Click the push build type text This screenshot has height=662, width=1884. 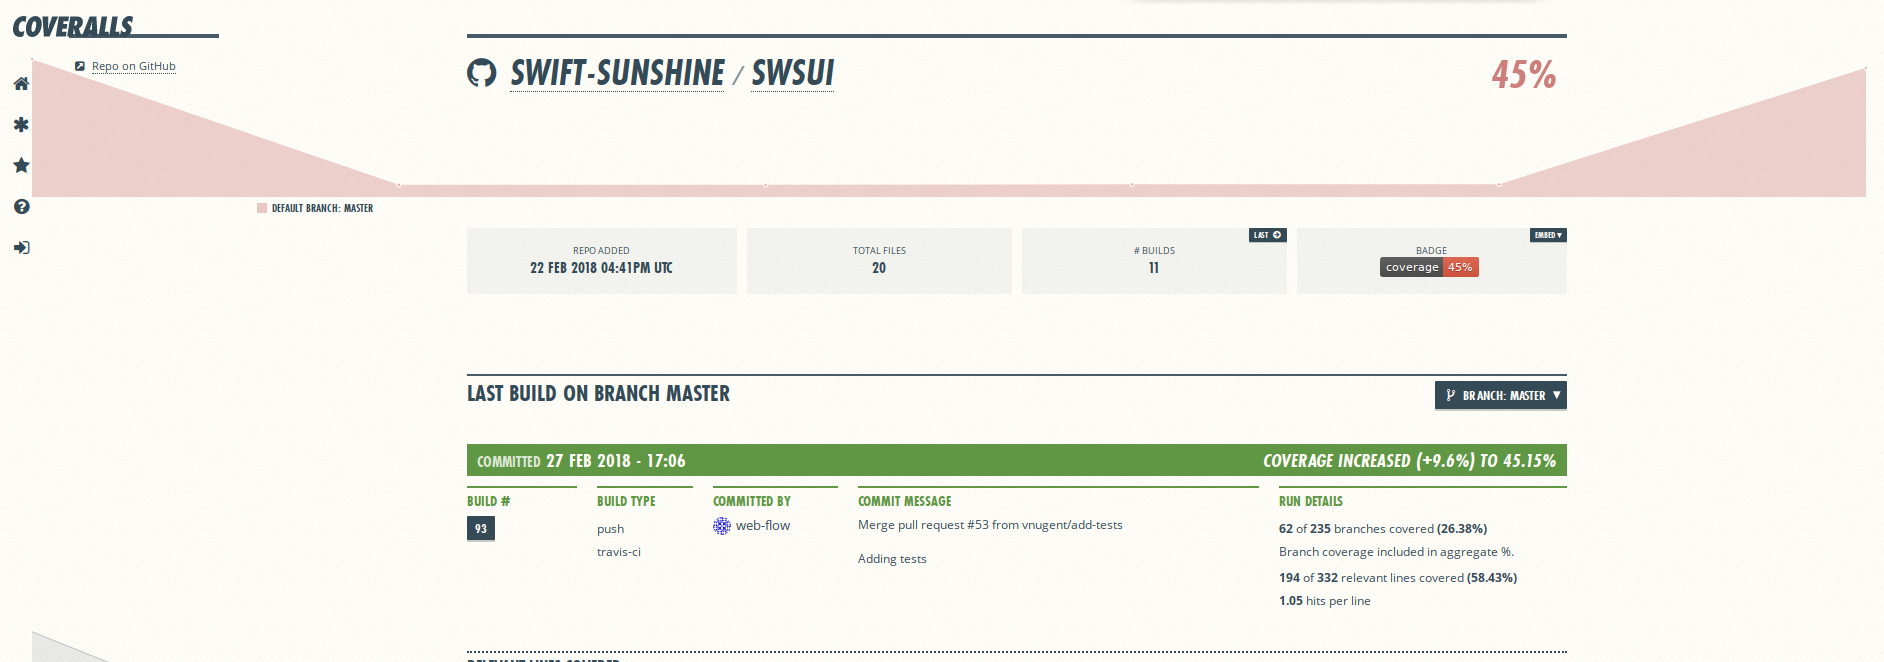(610, 529)
